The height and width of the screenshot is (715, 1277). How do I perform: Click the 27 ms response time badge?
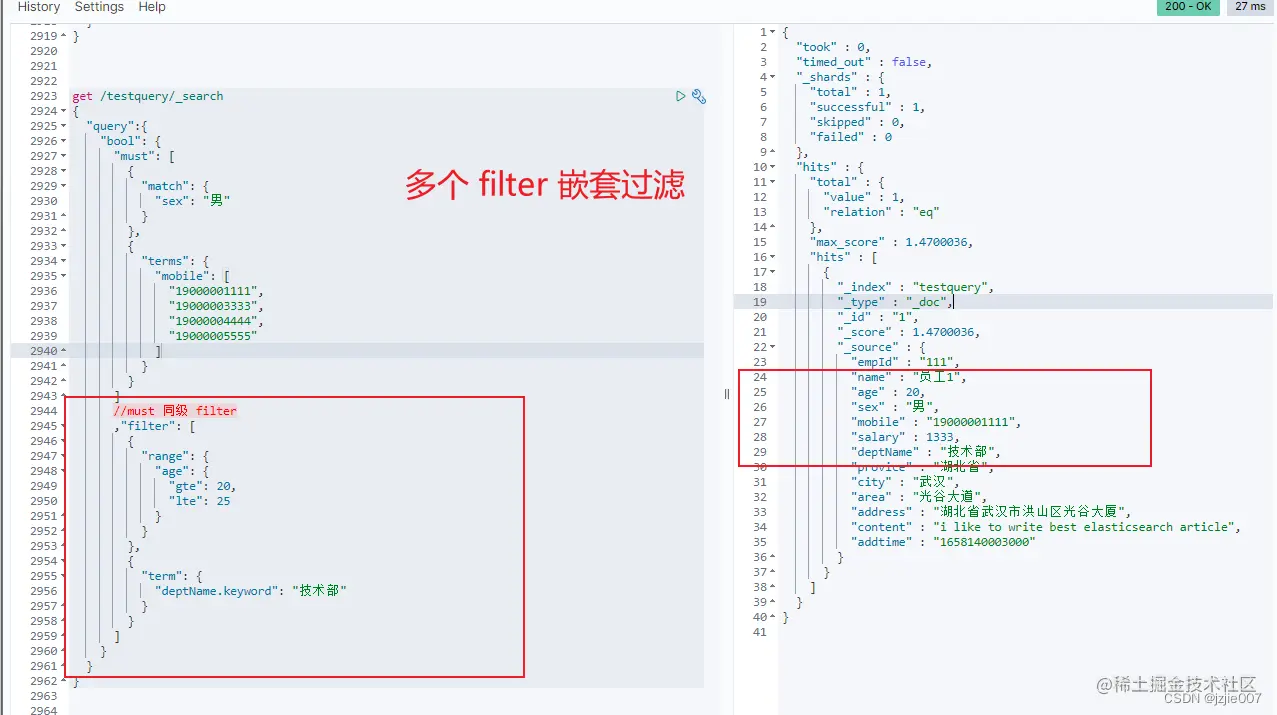point(1249,7)
